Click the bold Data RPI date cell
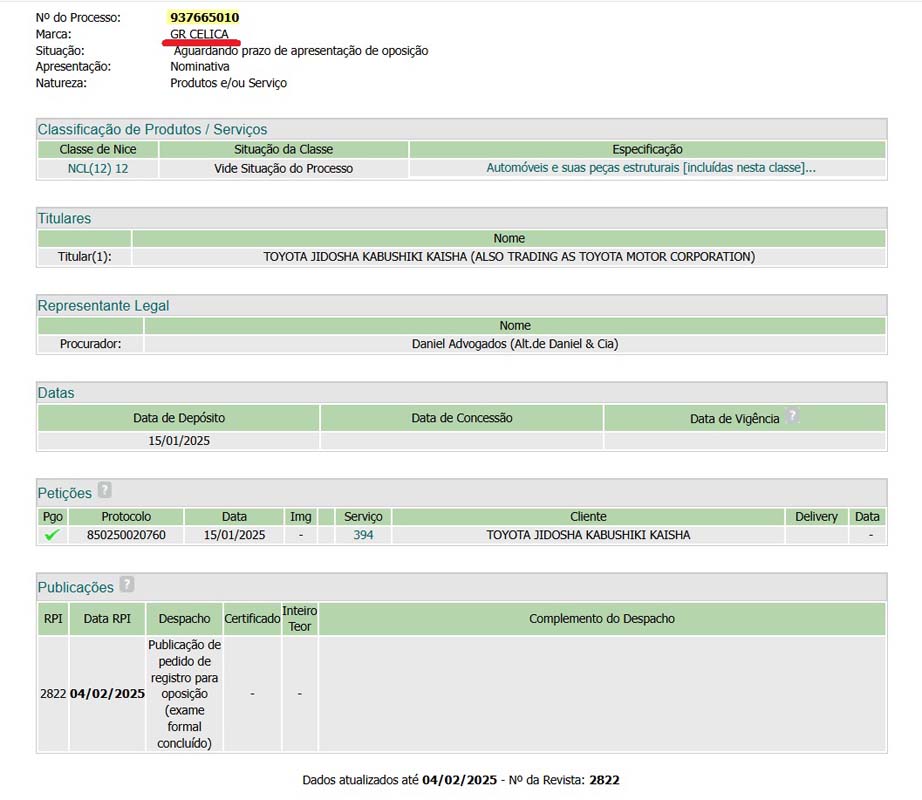Image resolution: width=922 pixels, height=800 pixels. pyautogui.click(x=107, y=693)
